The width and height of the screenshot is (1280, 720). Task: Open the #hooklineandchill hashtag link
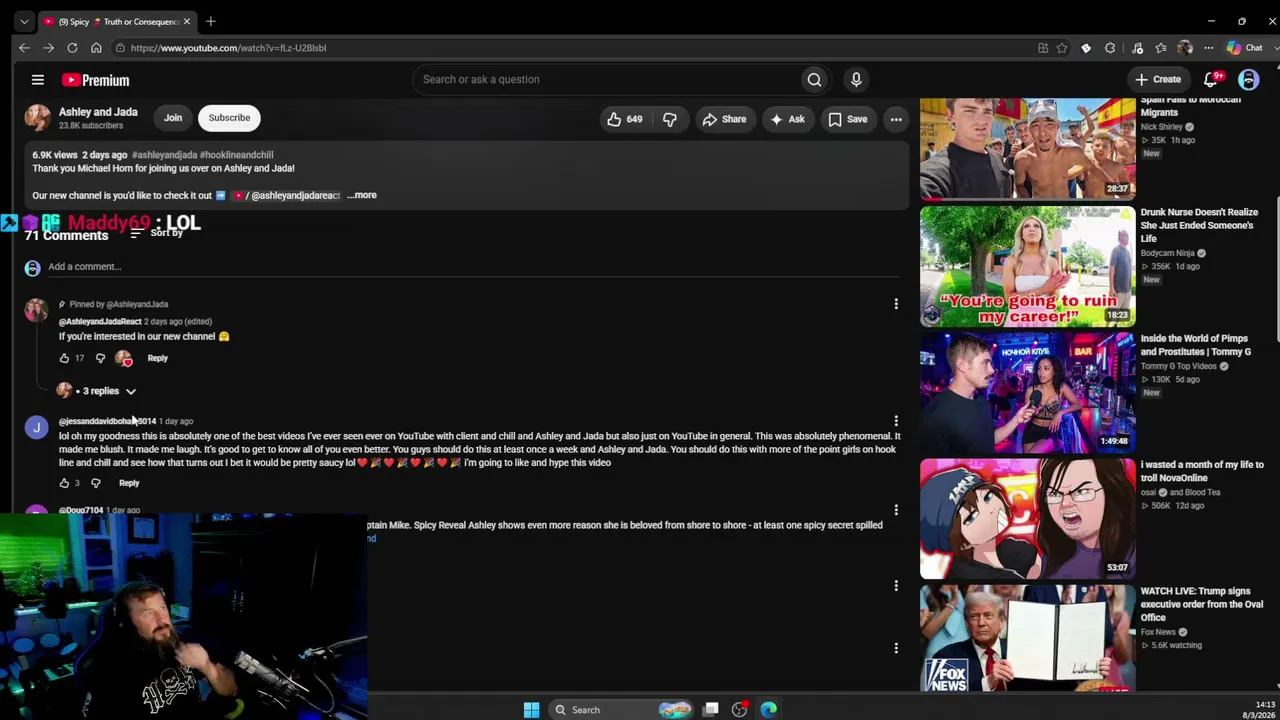pos(236,155)
